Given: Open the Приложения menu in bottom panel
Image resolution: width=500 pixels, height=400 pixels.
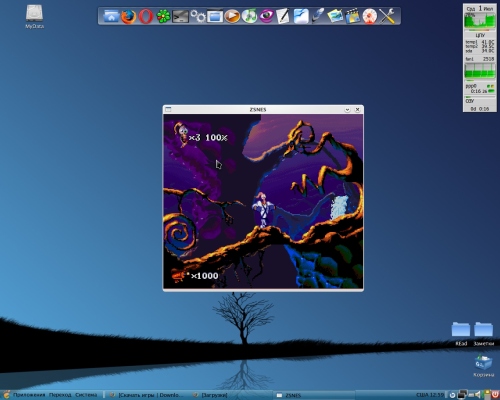Looking at the screenshot, I should tap(29, 395).
